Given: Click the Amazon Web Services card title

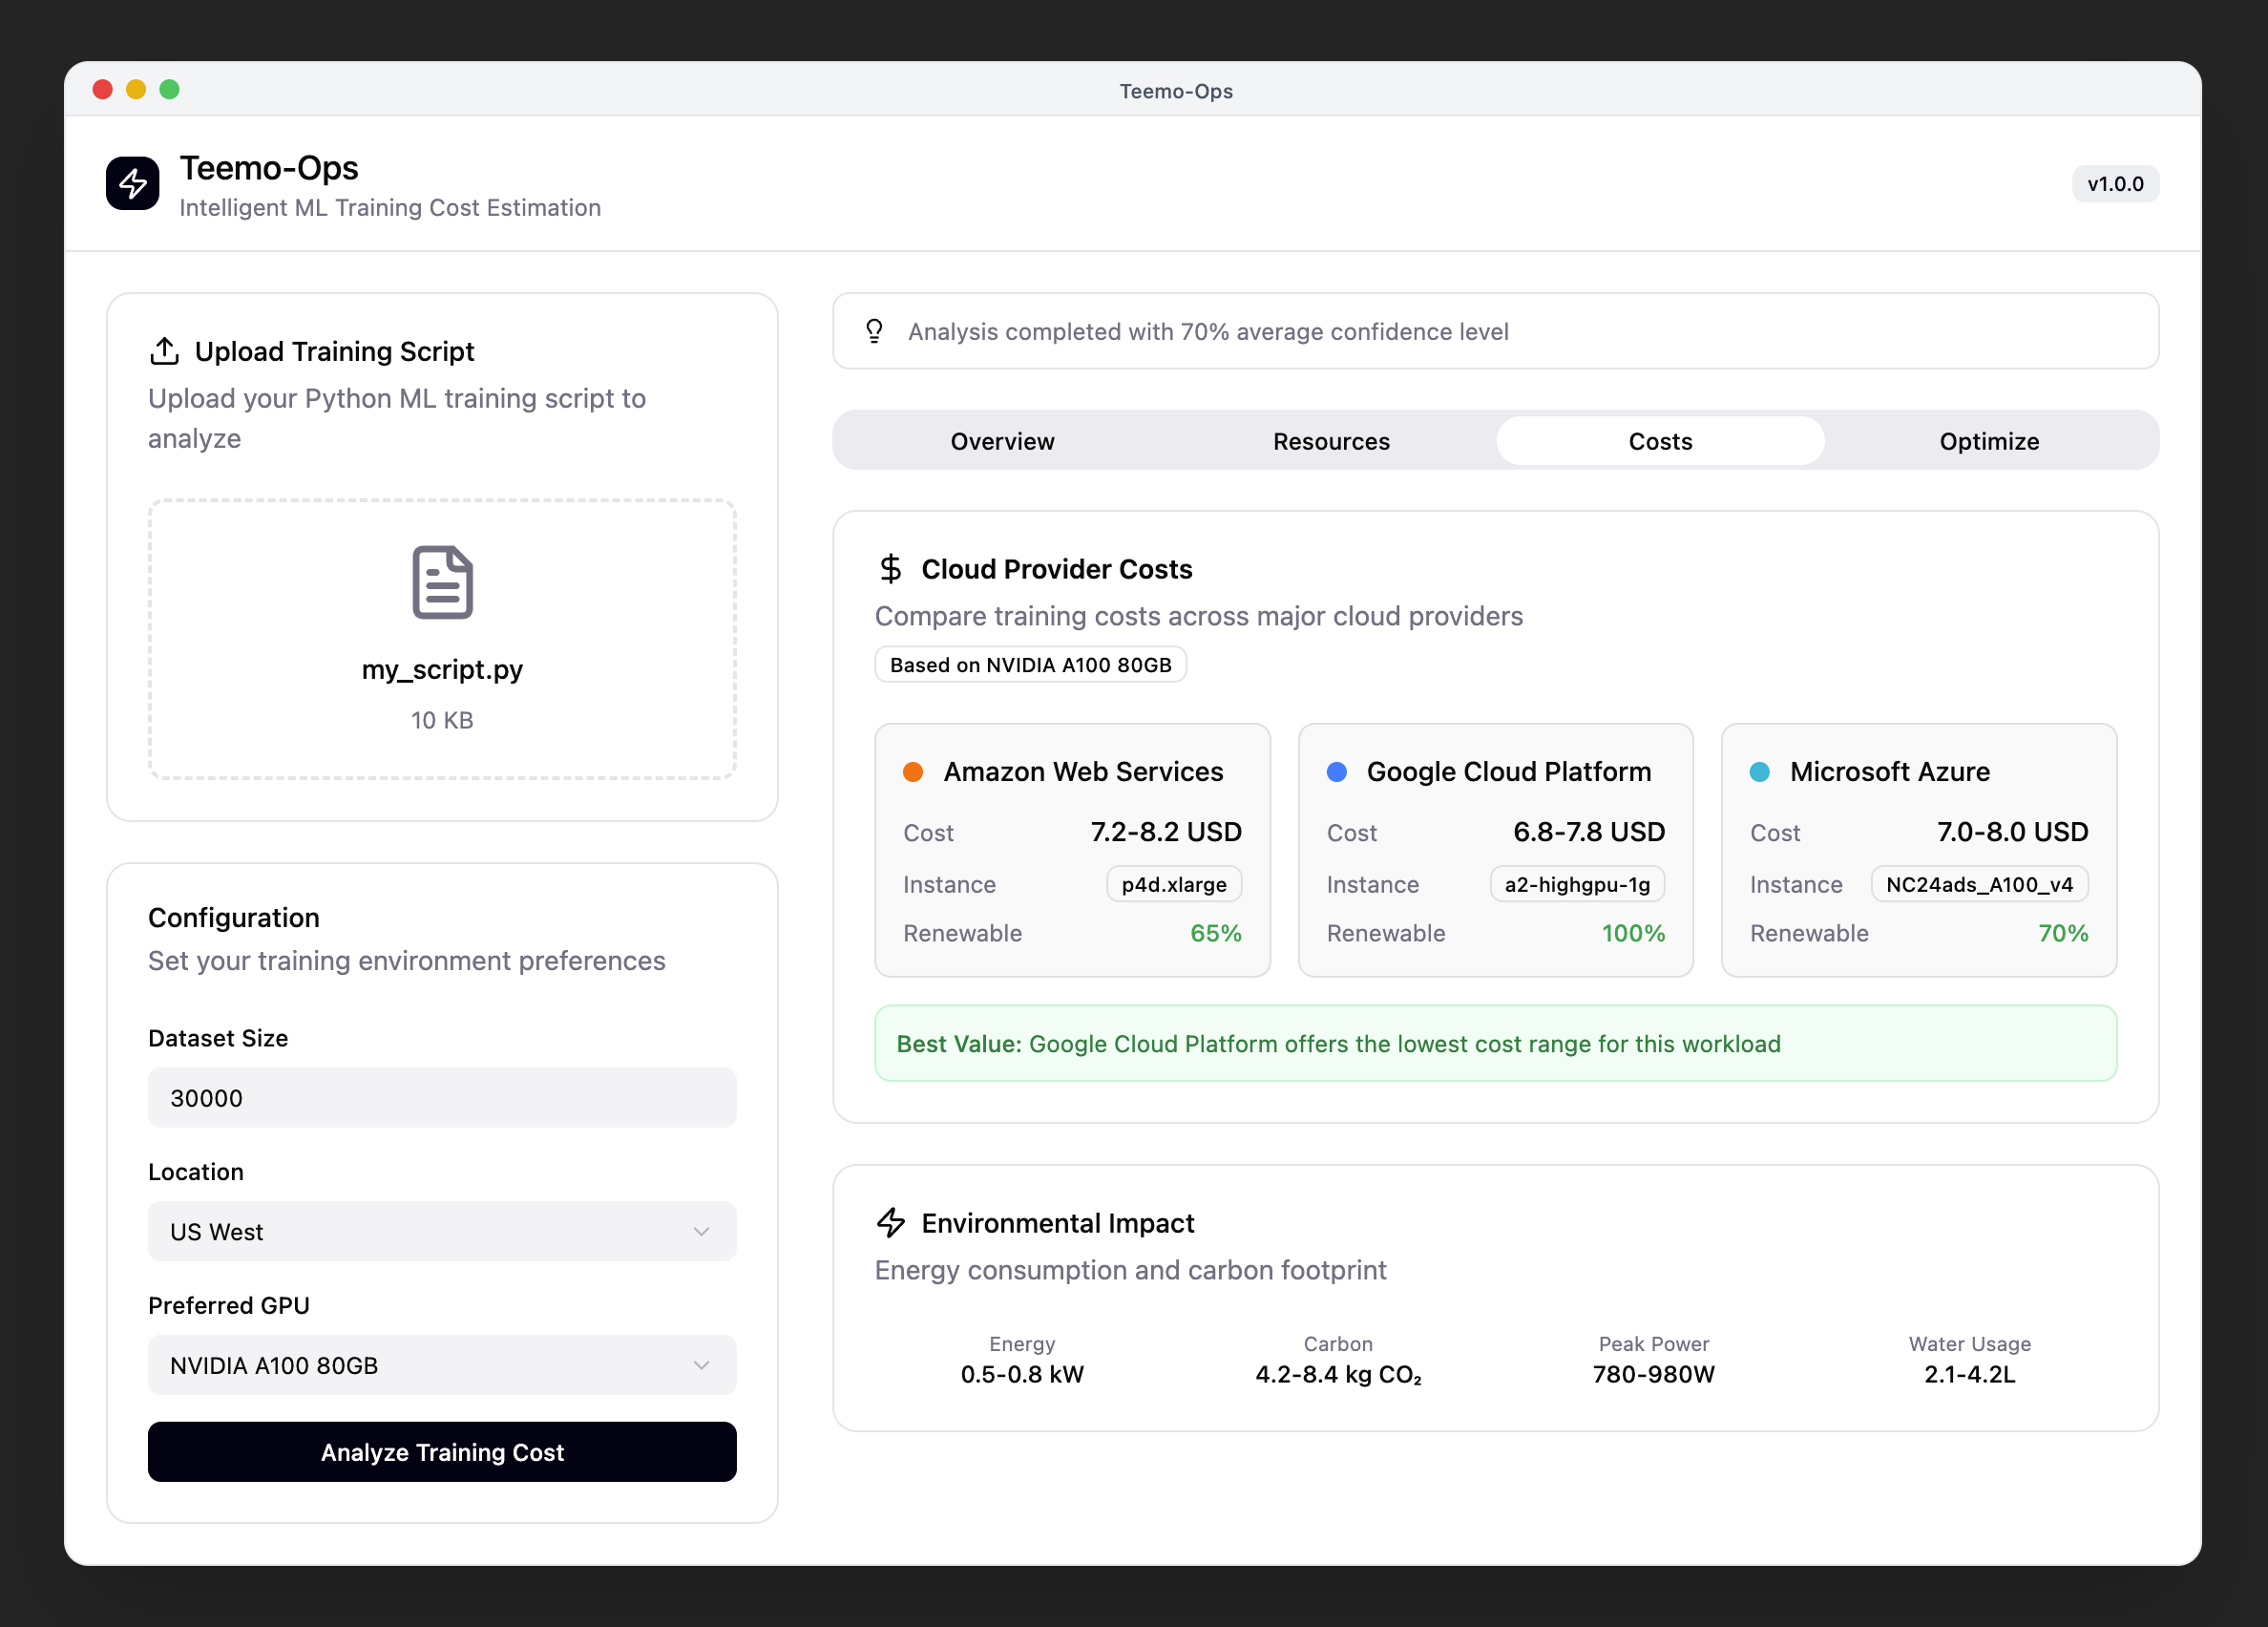Looking at the screenshot, I should coord(1083,772).
